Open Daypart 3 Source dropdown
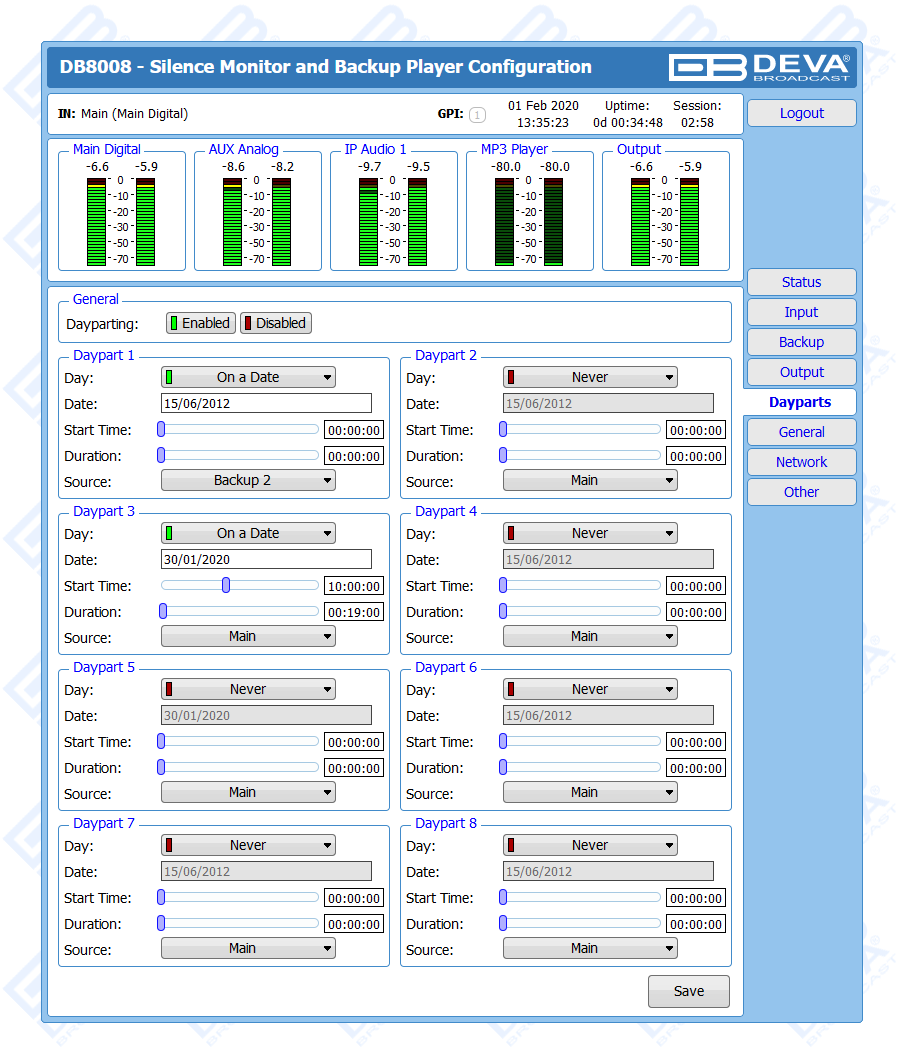The width and height of the screenshot is (904, 1064). [x=248, y=636]
